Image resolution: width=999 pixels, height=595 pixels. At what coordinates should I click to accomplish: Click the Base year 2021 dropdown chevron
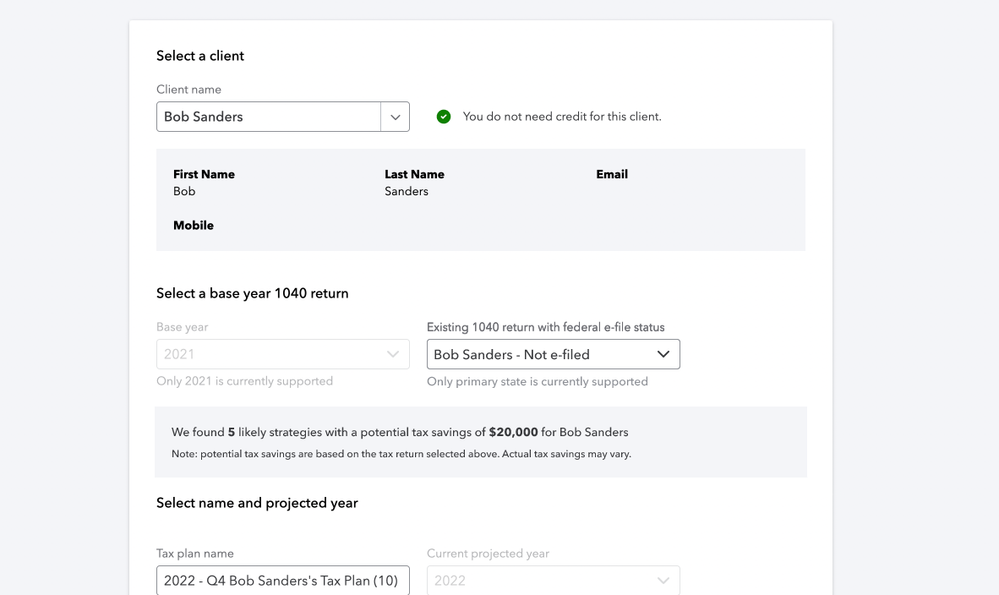click(393, 354)
